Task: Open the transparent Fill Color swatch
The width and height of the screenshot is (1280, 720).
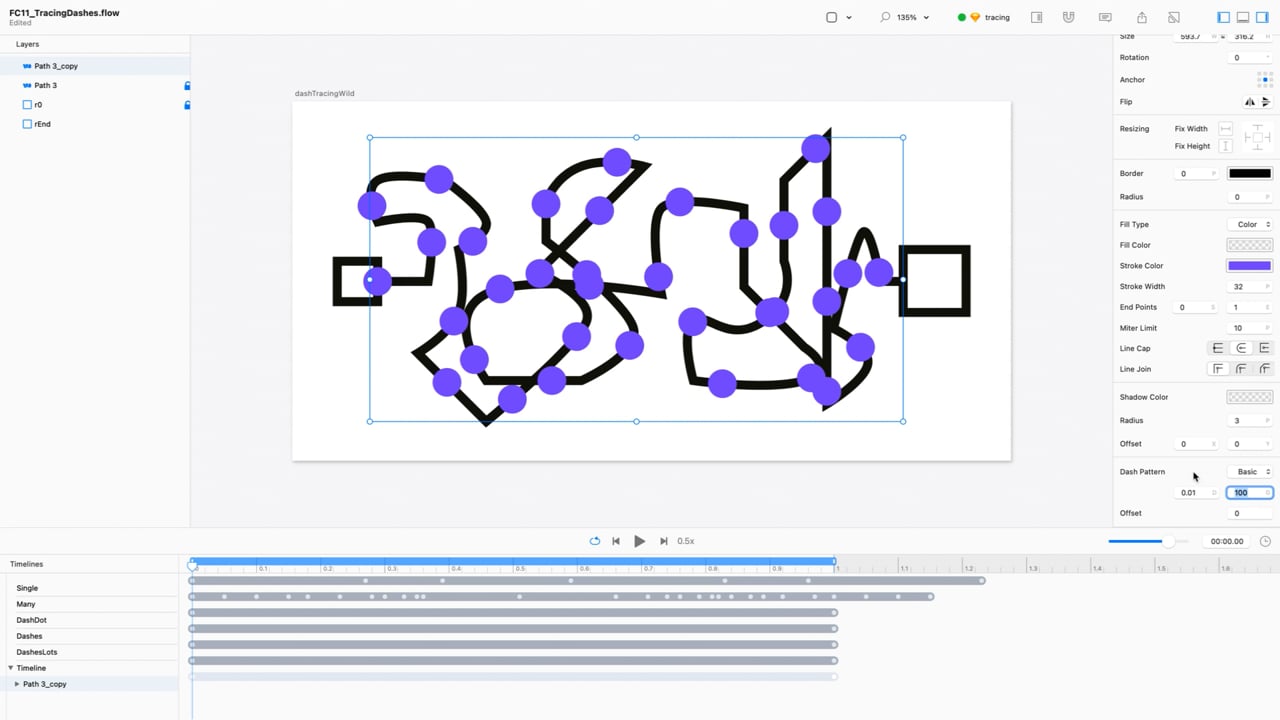Action: coord(1250,245)
